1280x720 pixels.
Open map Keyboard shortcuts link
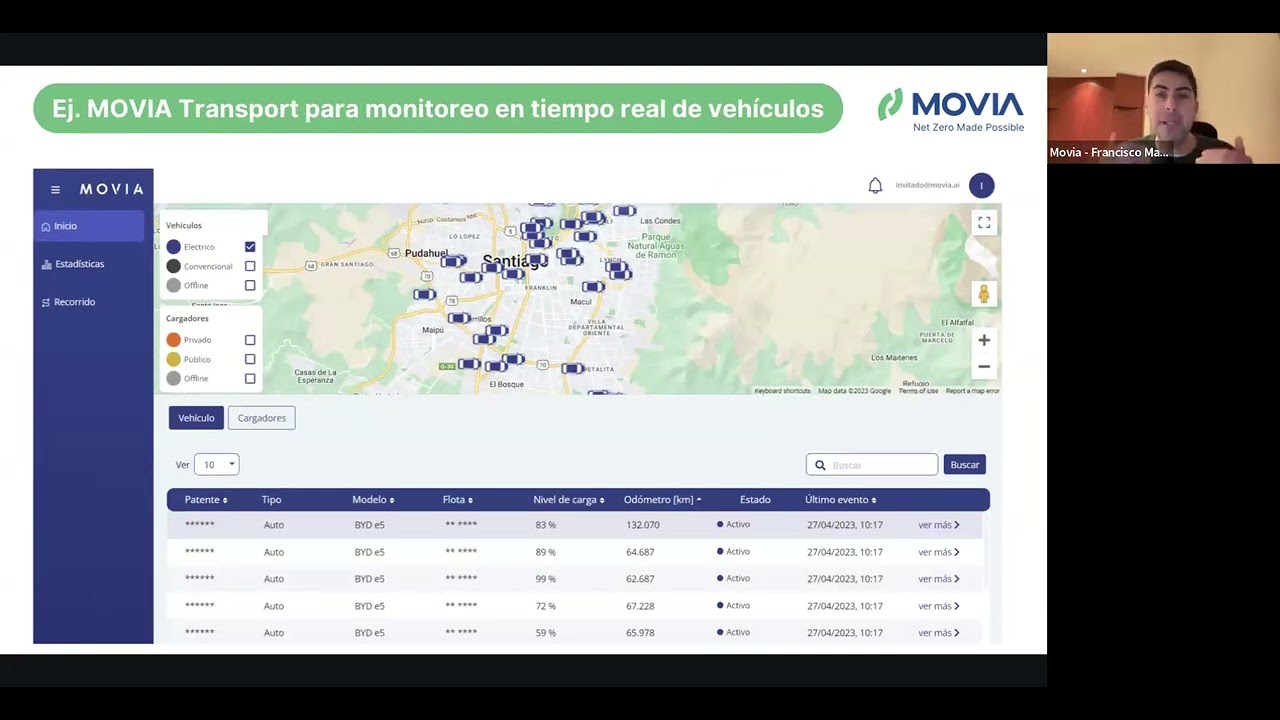point(782,391)
